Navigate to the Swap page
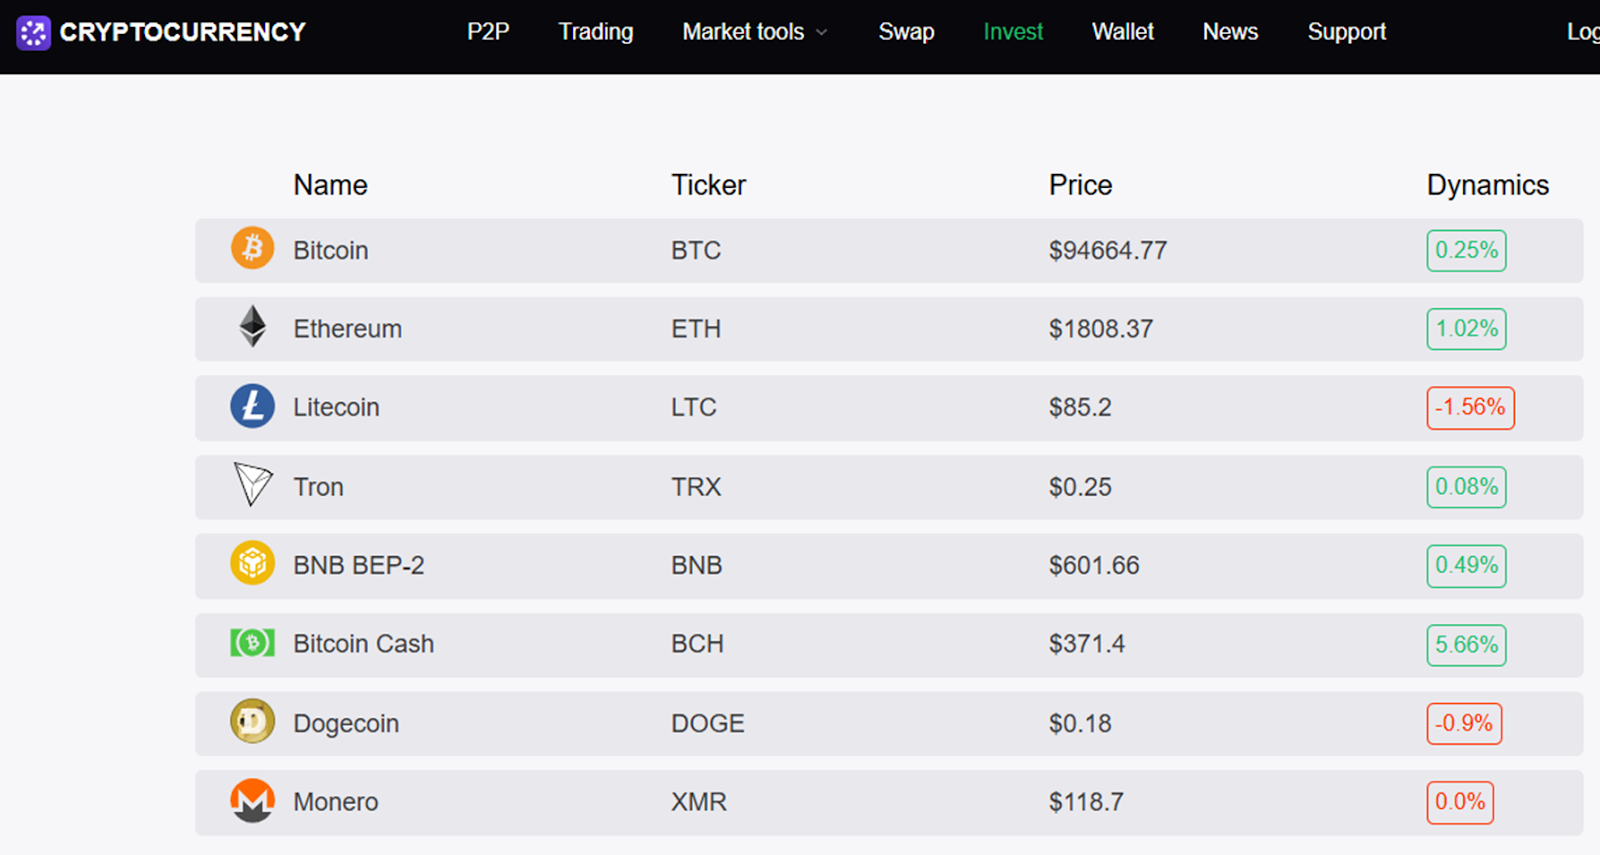 906,32
